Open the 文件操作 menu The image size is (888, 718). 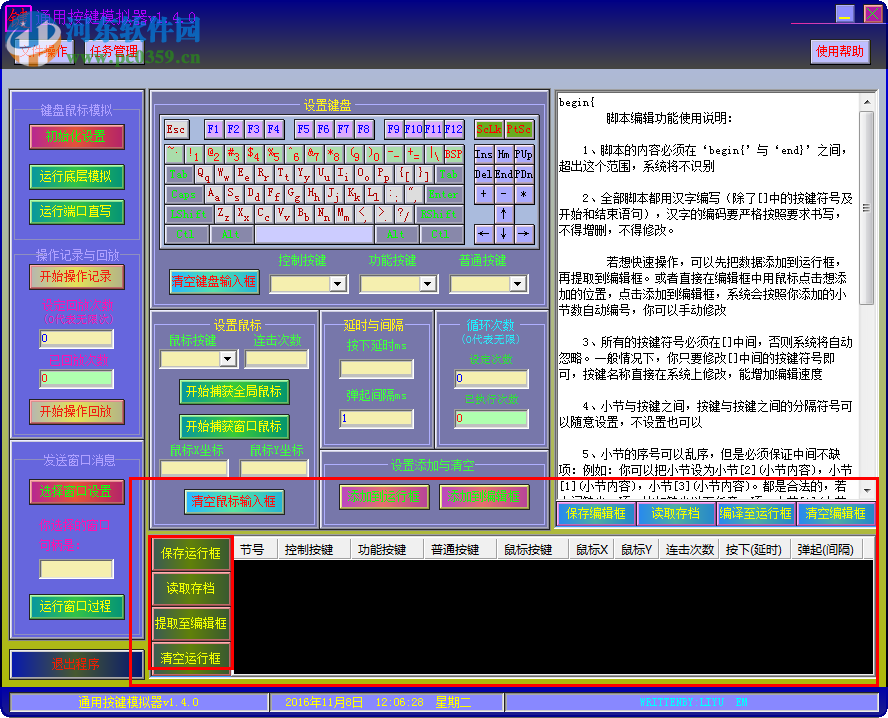click(47, 52)
